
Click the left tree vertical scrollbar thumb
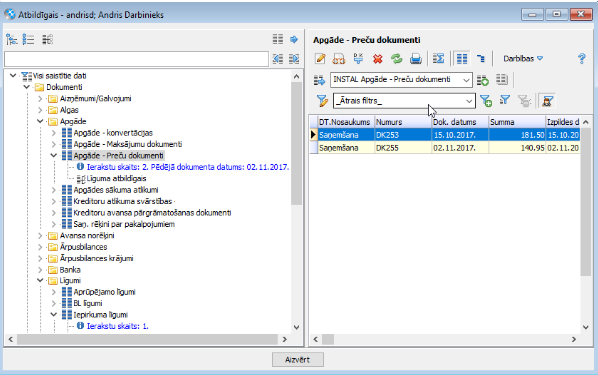[x=296, y=143]
